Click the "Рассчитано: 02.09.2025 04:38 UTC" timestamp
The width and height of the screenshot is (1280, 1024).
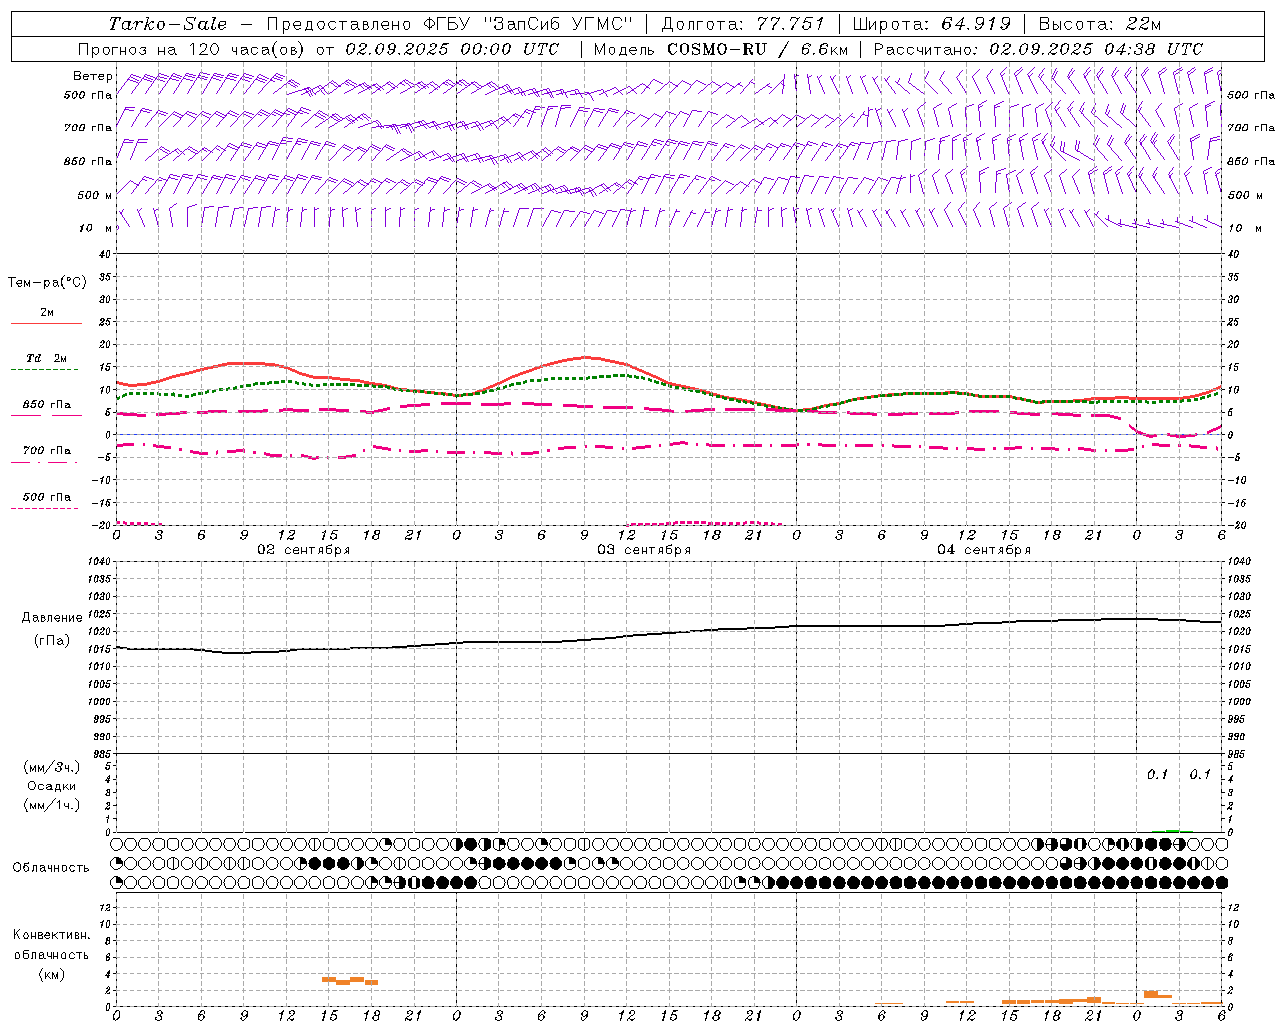(x=1038, y=49)
